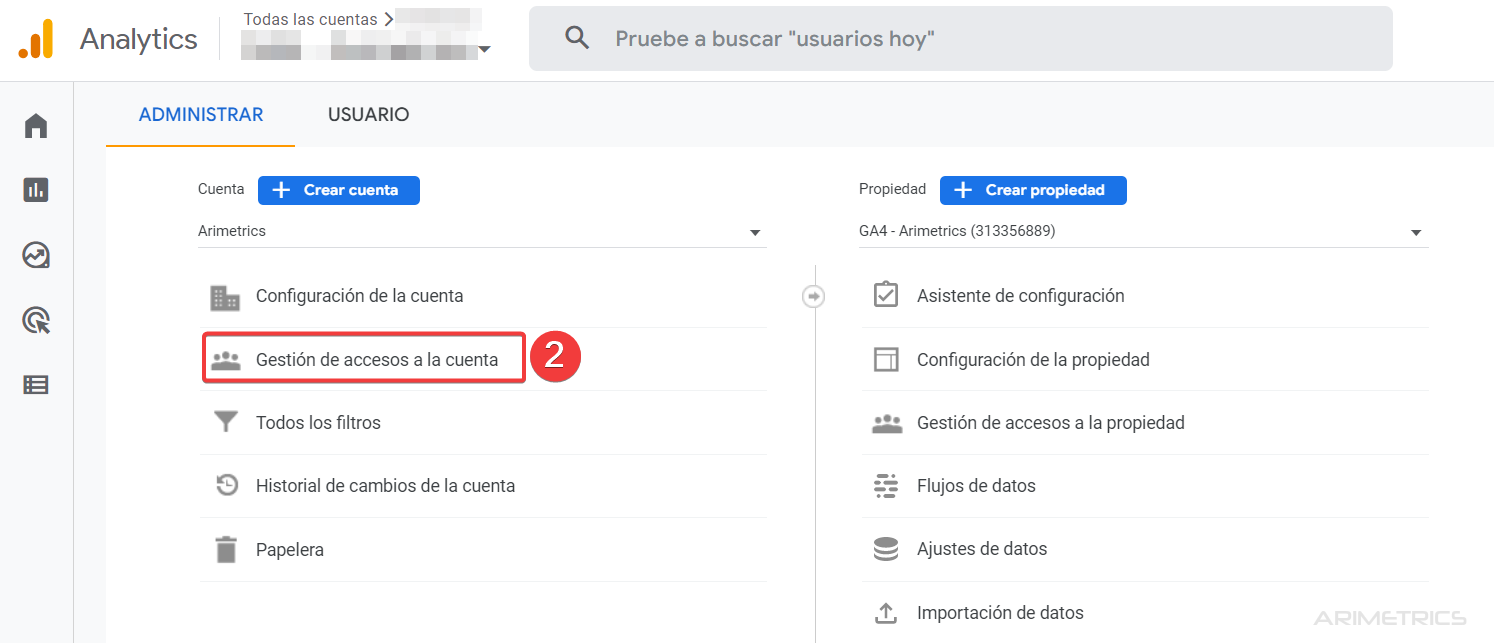Image resolution: width=1494 pixels, height=643 pixels.
Task: Click the Crear cuenta button
Action: tap(338, 190)
